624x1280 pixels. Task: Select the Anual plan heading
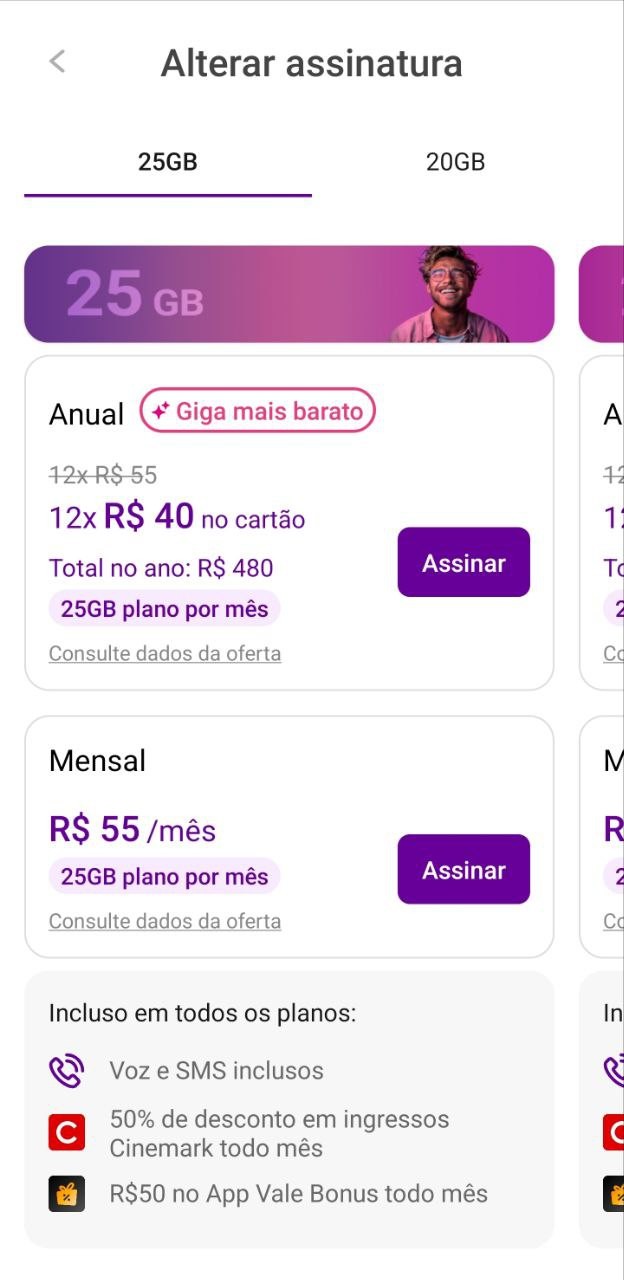(87, 414)
